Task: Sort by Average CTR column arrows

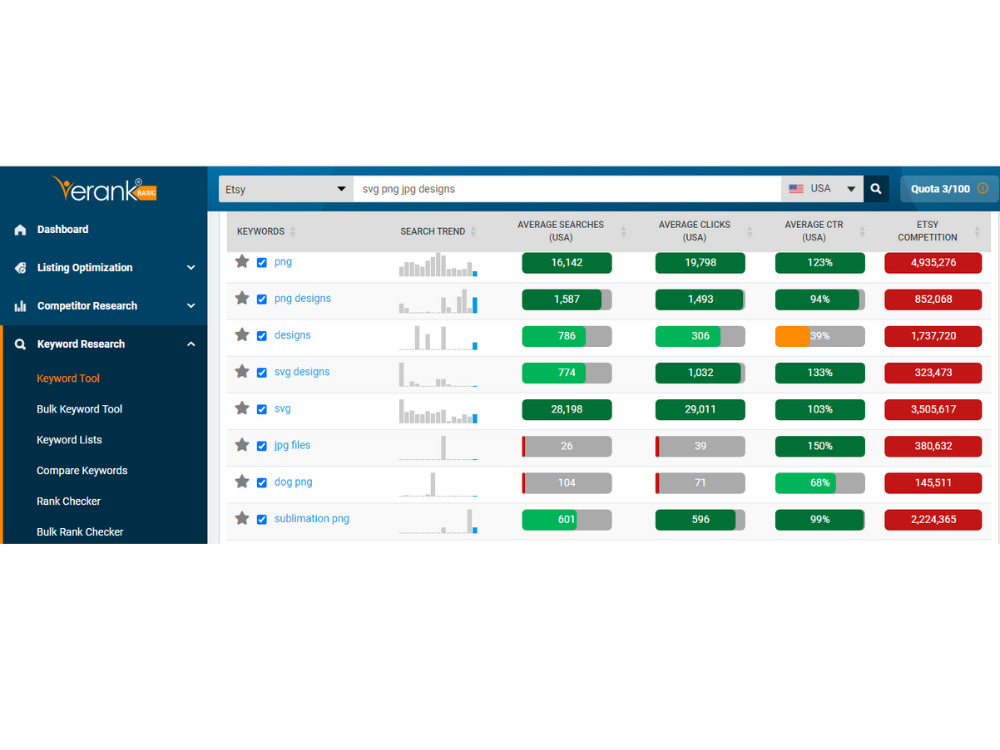Action: click(862, 232)
